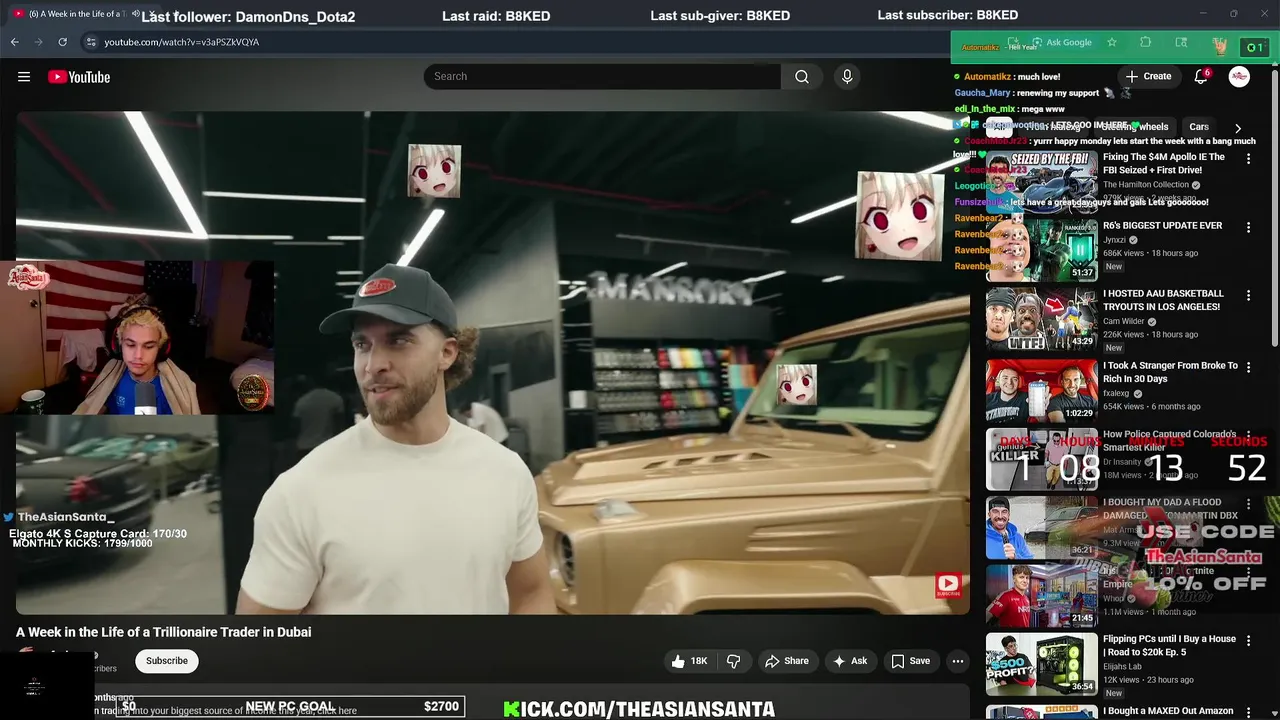Open options for R6's BIGGEST UPDATE EVER

pyautogui.click(x=1248, y=228)
